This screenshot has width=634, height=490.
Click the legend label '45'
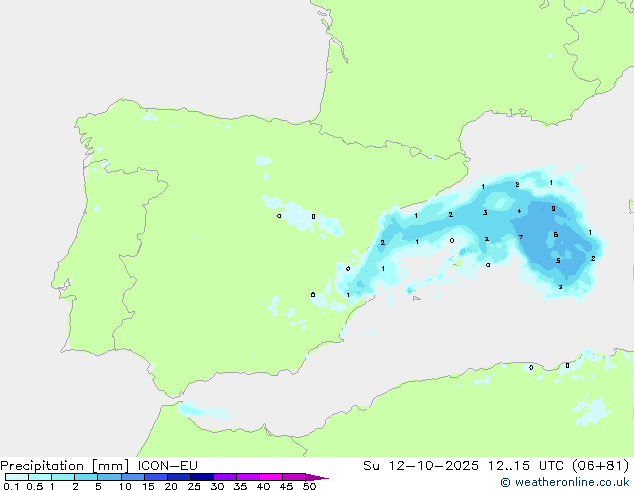(286, 486)
